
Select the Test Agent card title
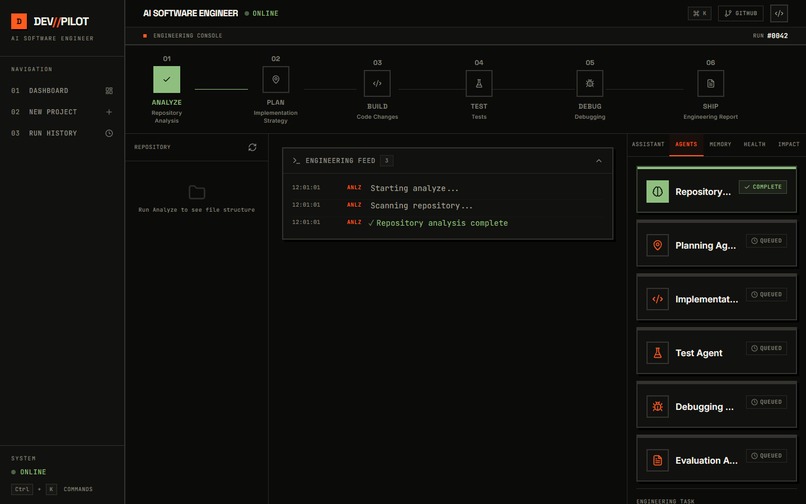[699, 353]
